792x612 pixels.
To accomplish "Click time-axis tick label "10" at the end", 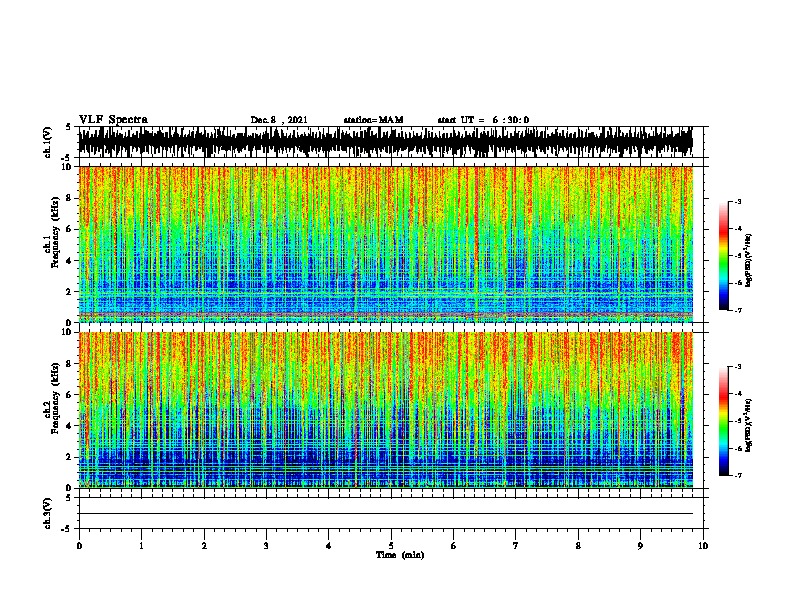I will tap(703, 546).
